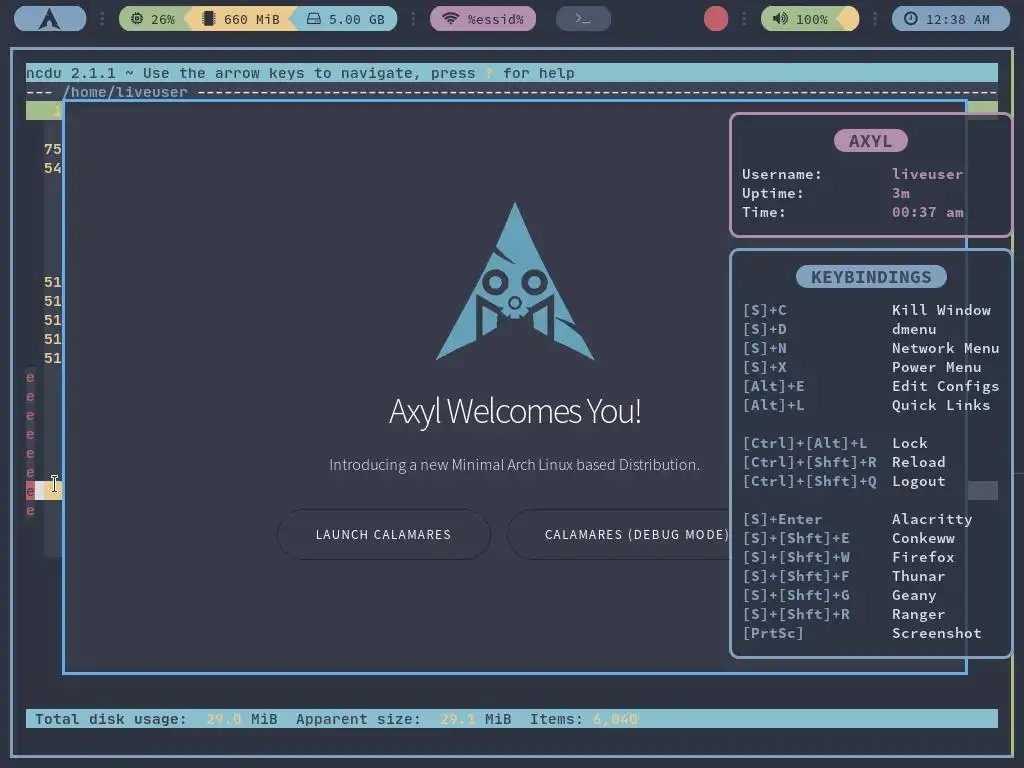Click the 'Network Menu' keybinding entry
The height and width of the screenshot is (768, 1024).
pyautogui.click(x=945, y=348)
